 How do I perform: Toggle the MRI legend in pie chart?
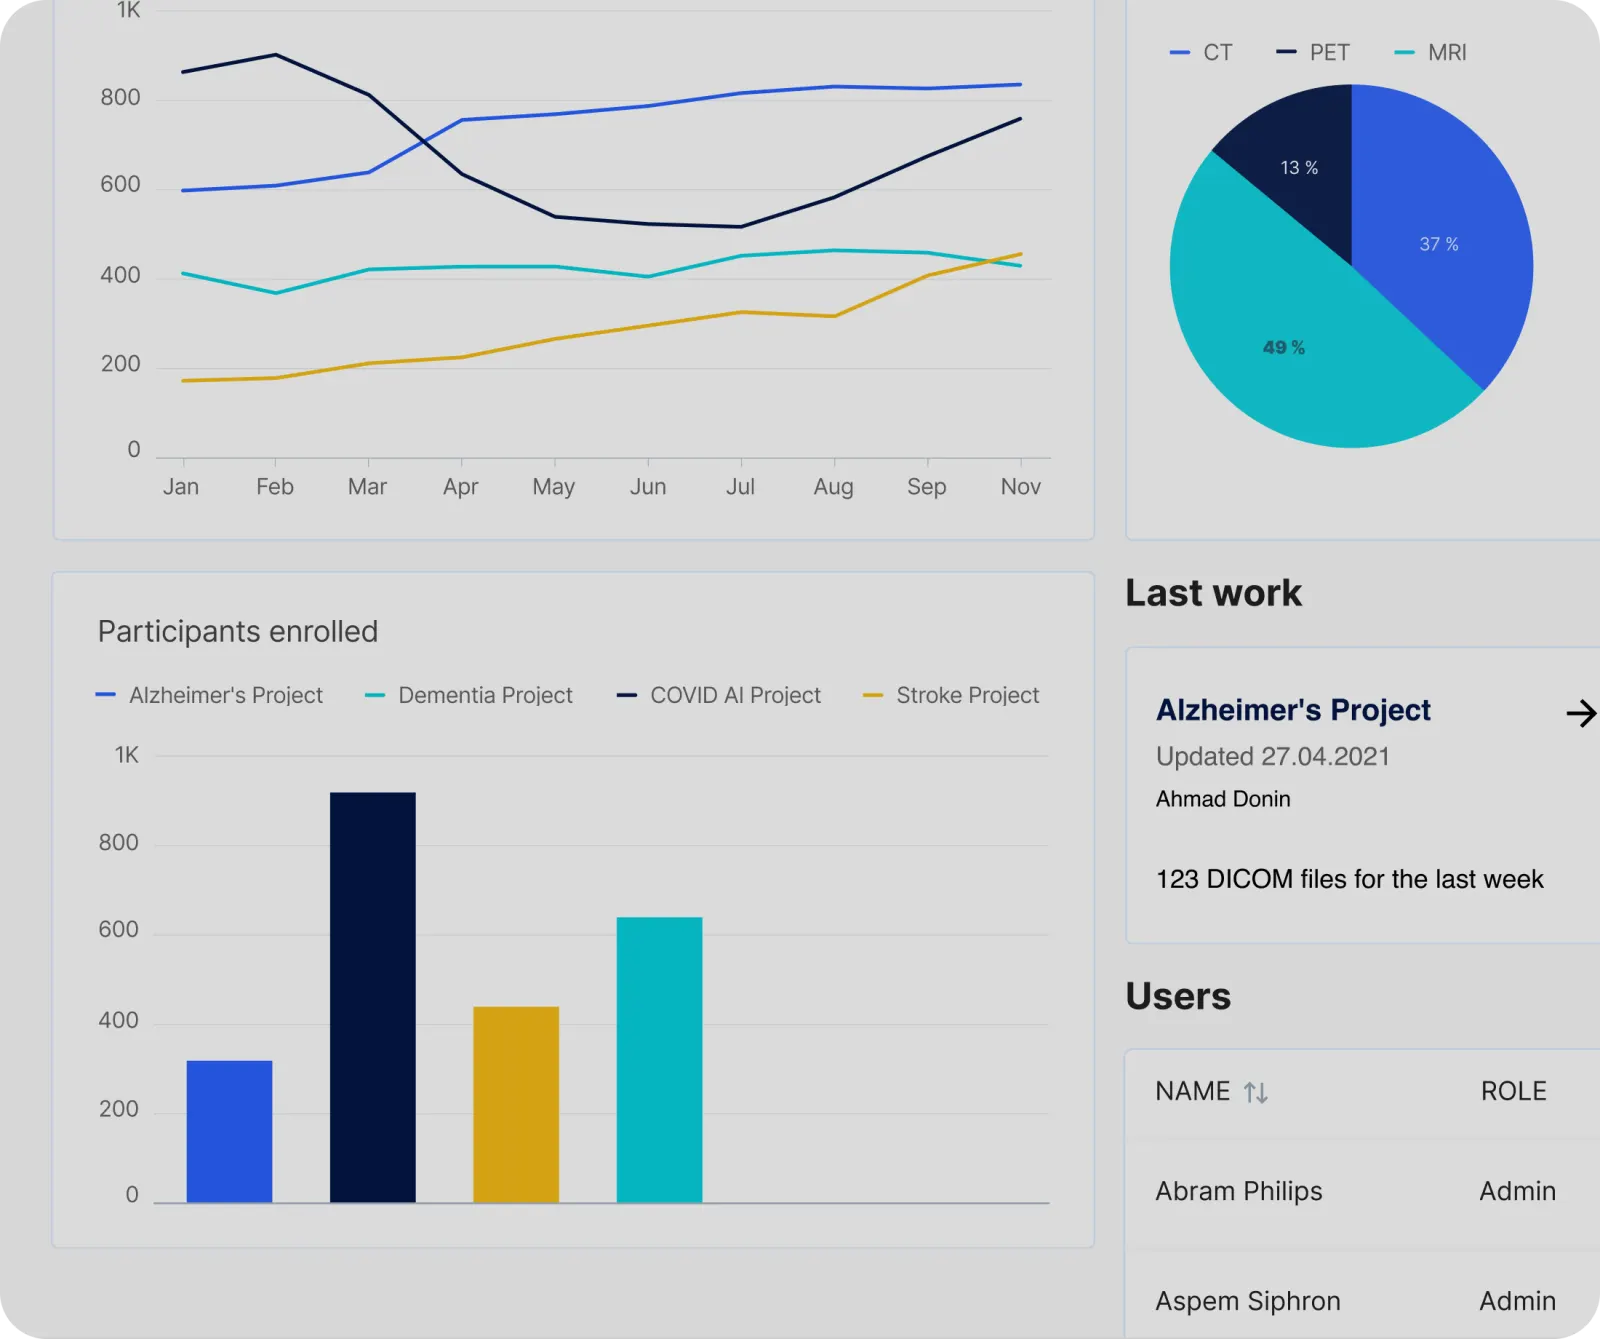pos(1431,52)
